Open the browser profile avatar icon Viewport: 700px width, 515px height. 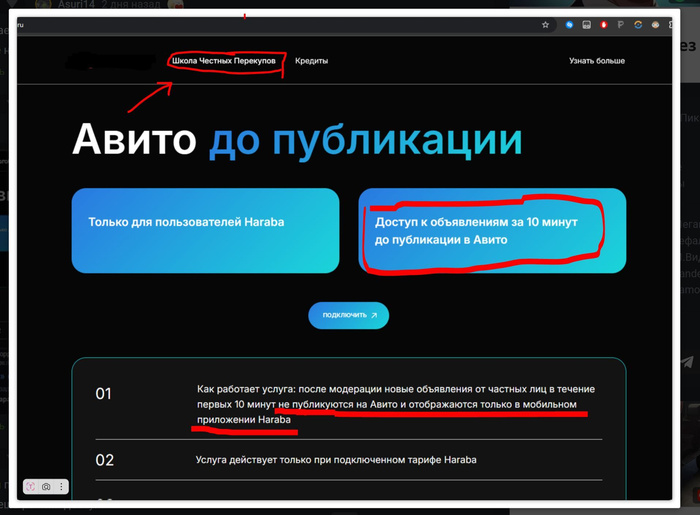(x=655, y=25)
